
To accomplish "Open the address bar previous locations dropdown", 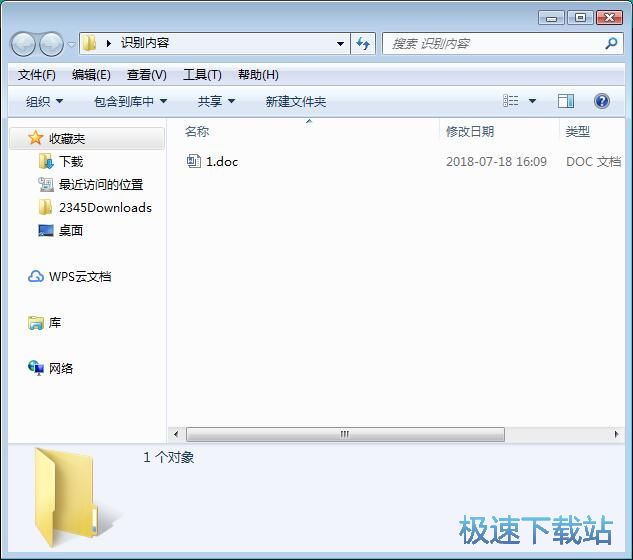I will pos(340,43).
